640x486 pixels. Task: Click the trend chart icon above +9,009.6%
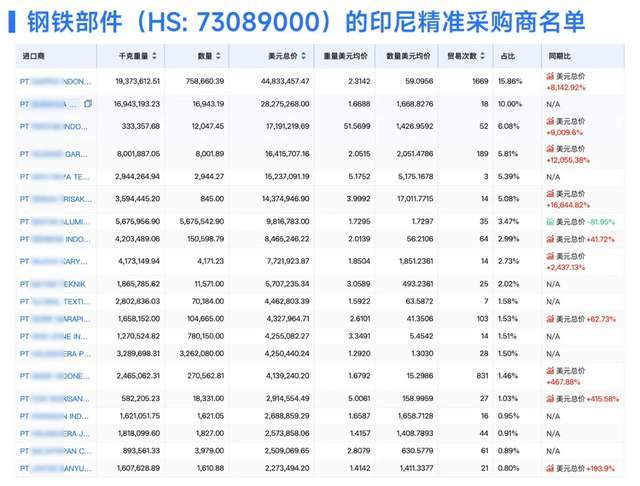[550, 121]
